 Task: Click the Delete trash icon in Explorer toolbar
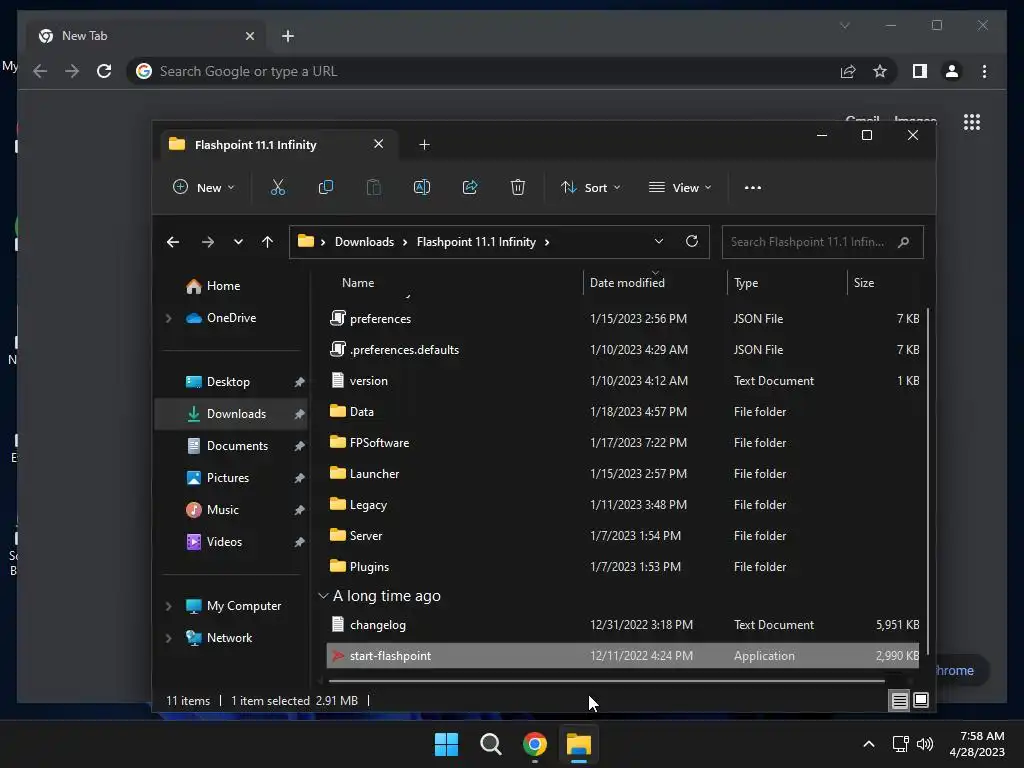point(518,187)
